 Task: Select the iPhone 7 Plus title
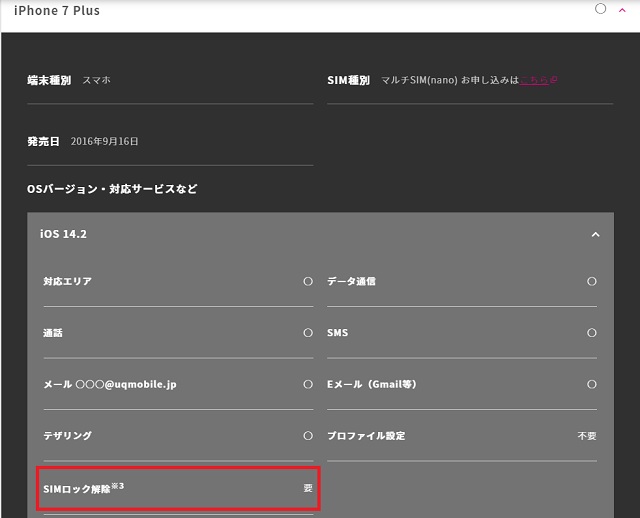pyautogui.click(x=56, y=11)
